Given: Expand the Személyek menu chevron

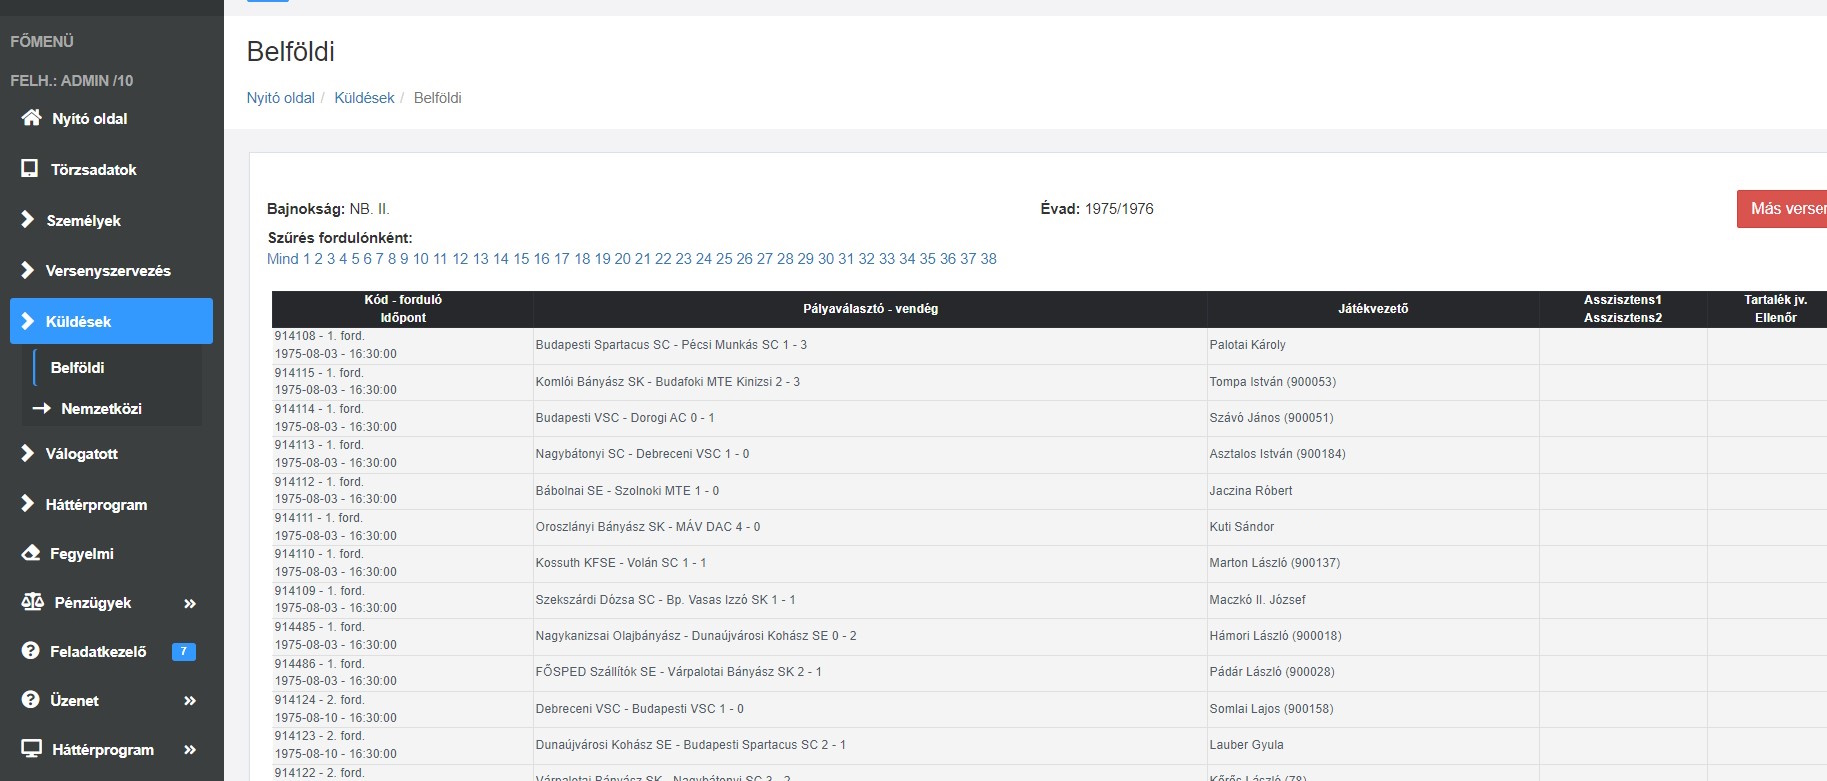Looking at the screenshot, I should pos(28,220).
